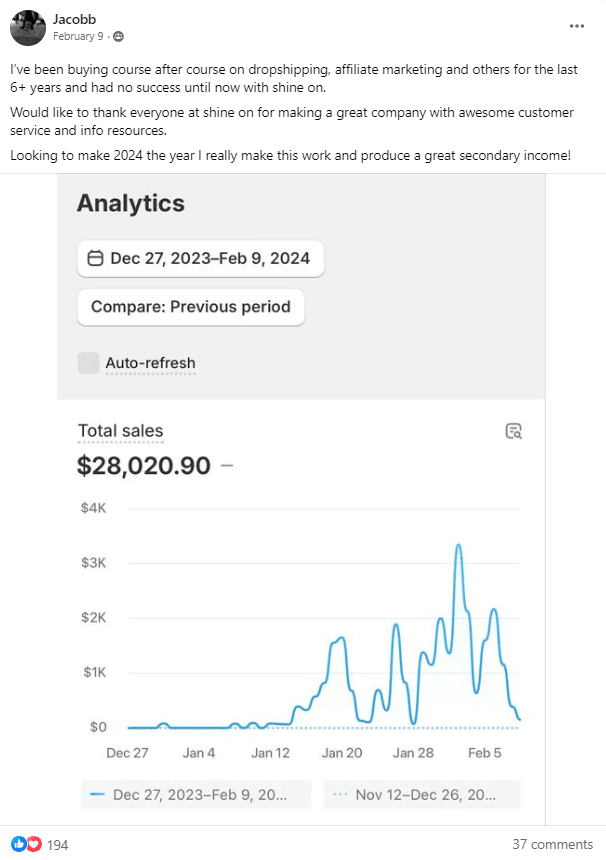Click the red heart reaction icon
The width and height of the screenshot is (606, 860).
tap(34, 844)
